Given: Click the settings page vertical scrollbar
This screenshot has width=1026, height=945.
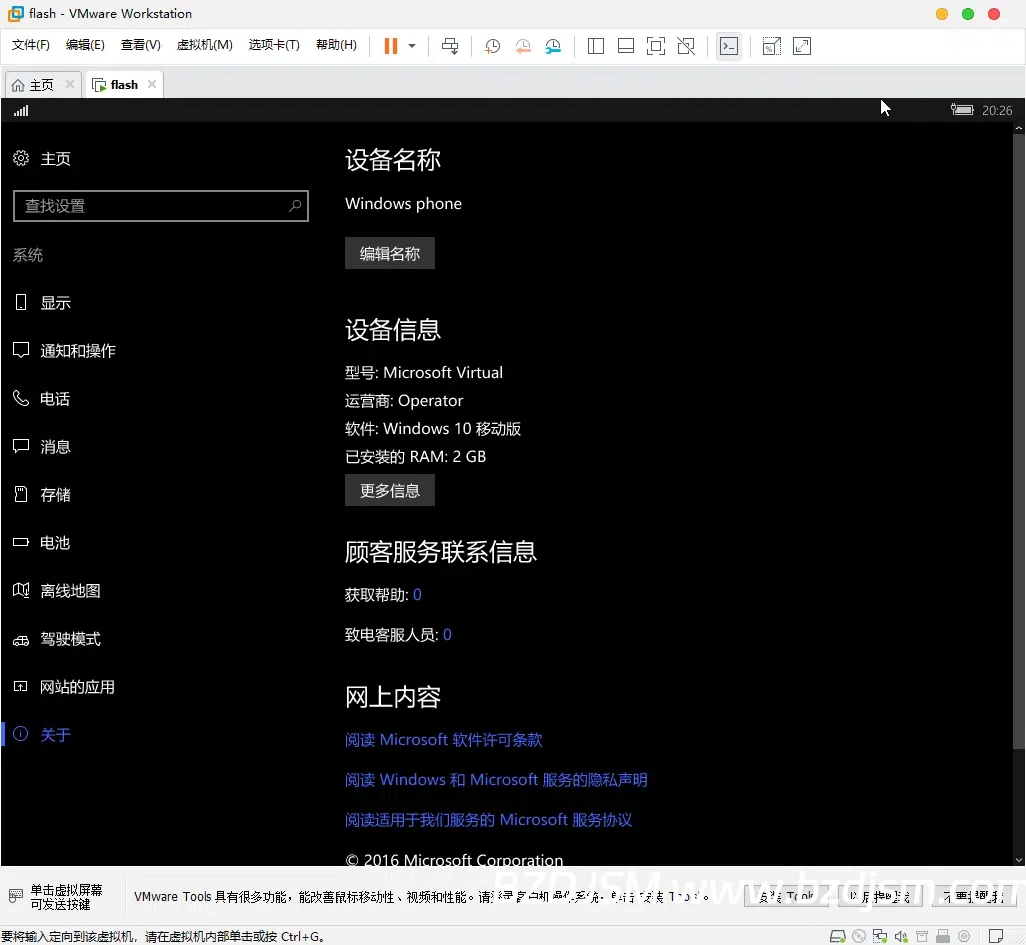Looking at the screenshot, I should pos(1018,442).
